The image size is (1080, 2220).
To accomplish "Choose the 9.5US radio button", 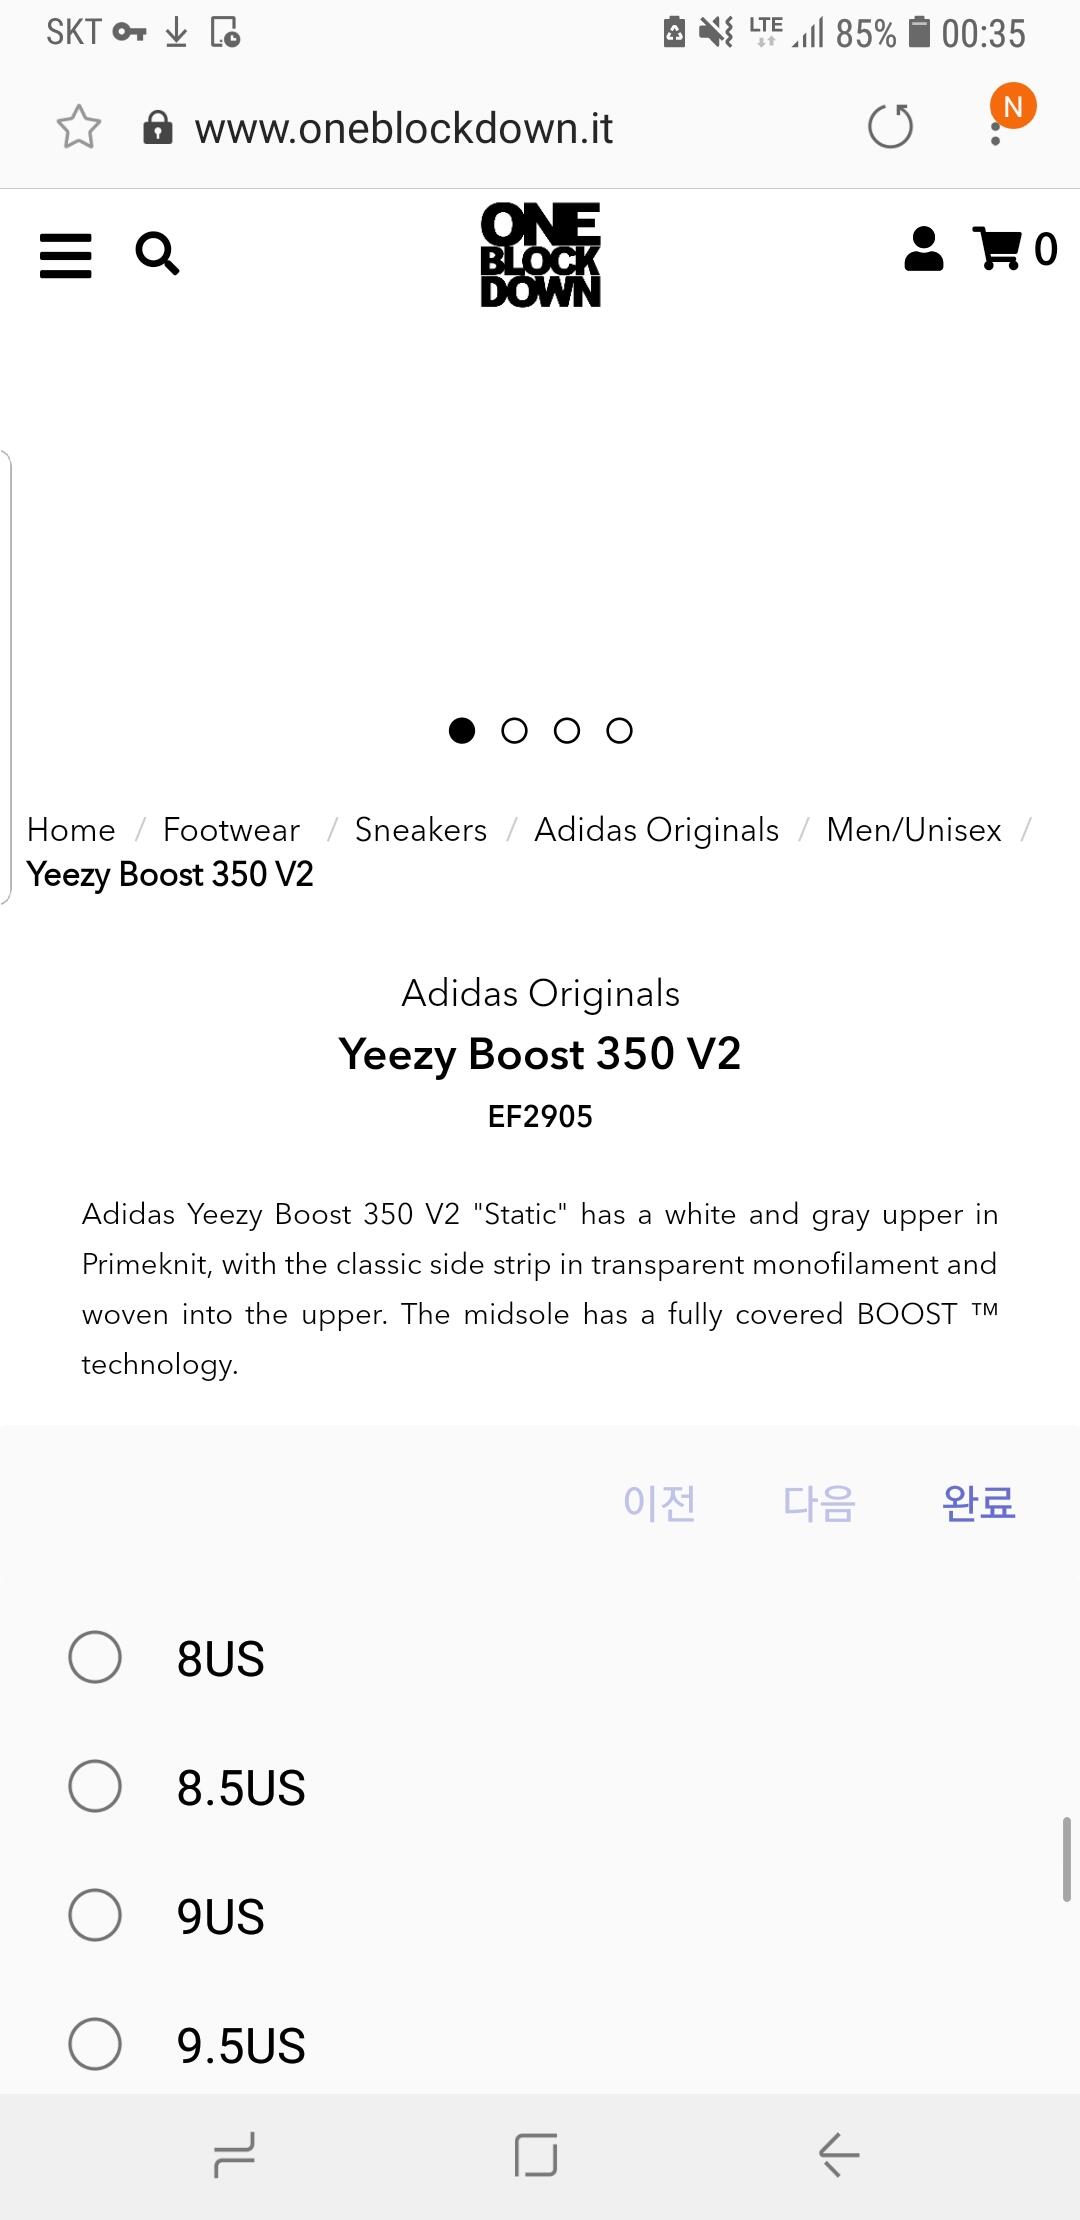I will point(96,2043).
